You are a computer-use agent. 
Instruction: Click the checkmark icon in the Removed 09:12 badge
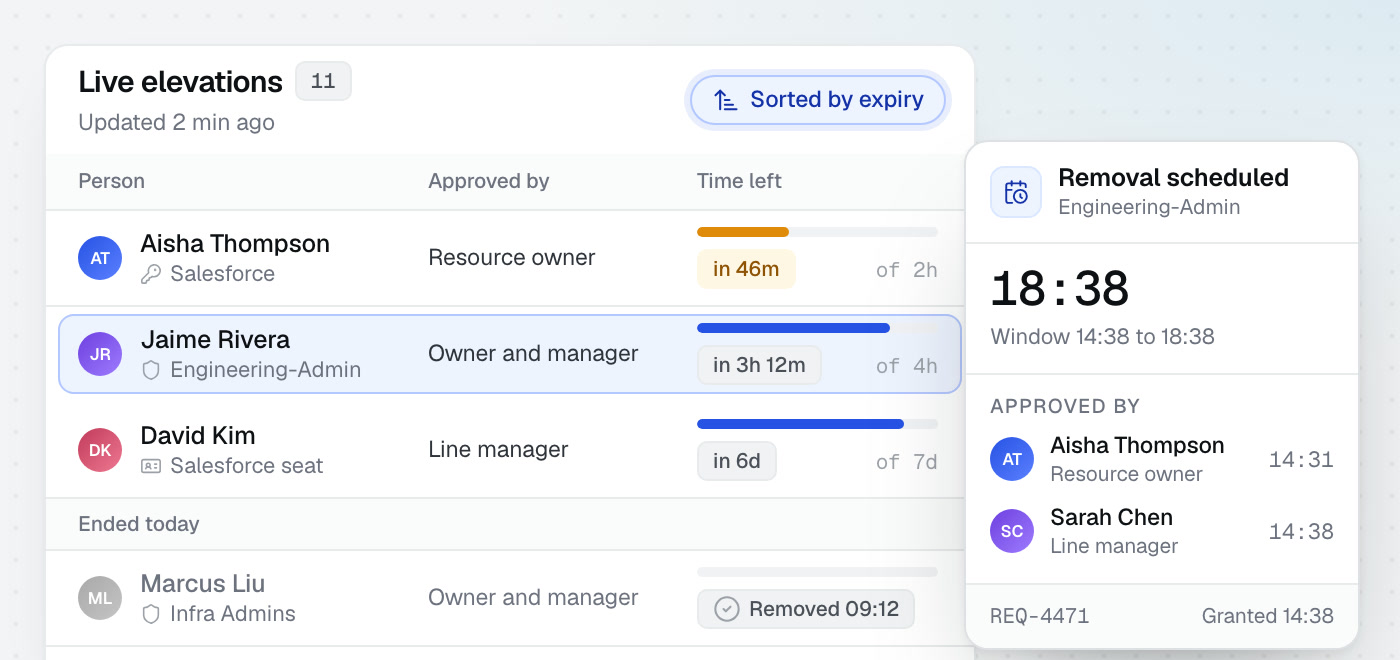727,609
